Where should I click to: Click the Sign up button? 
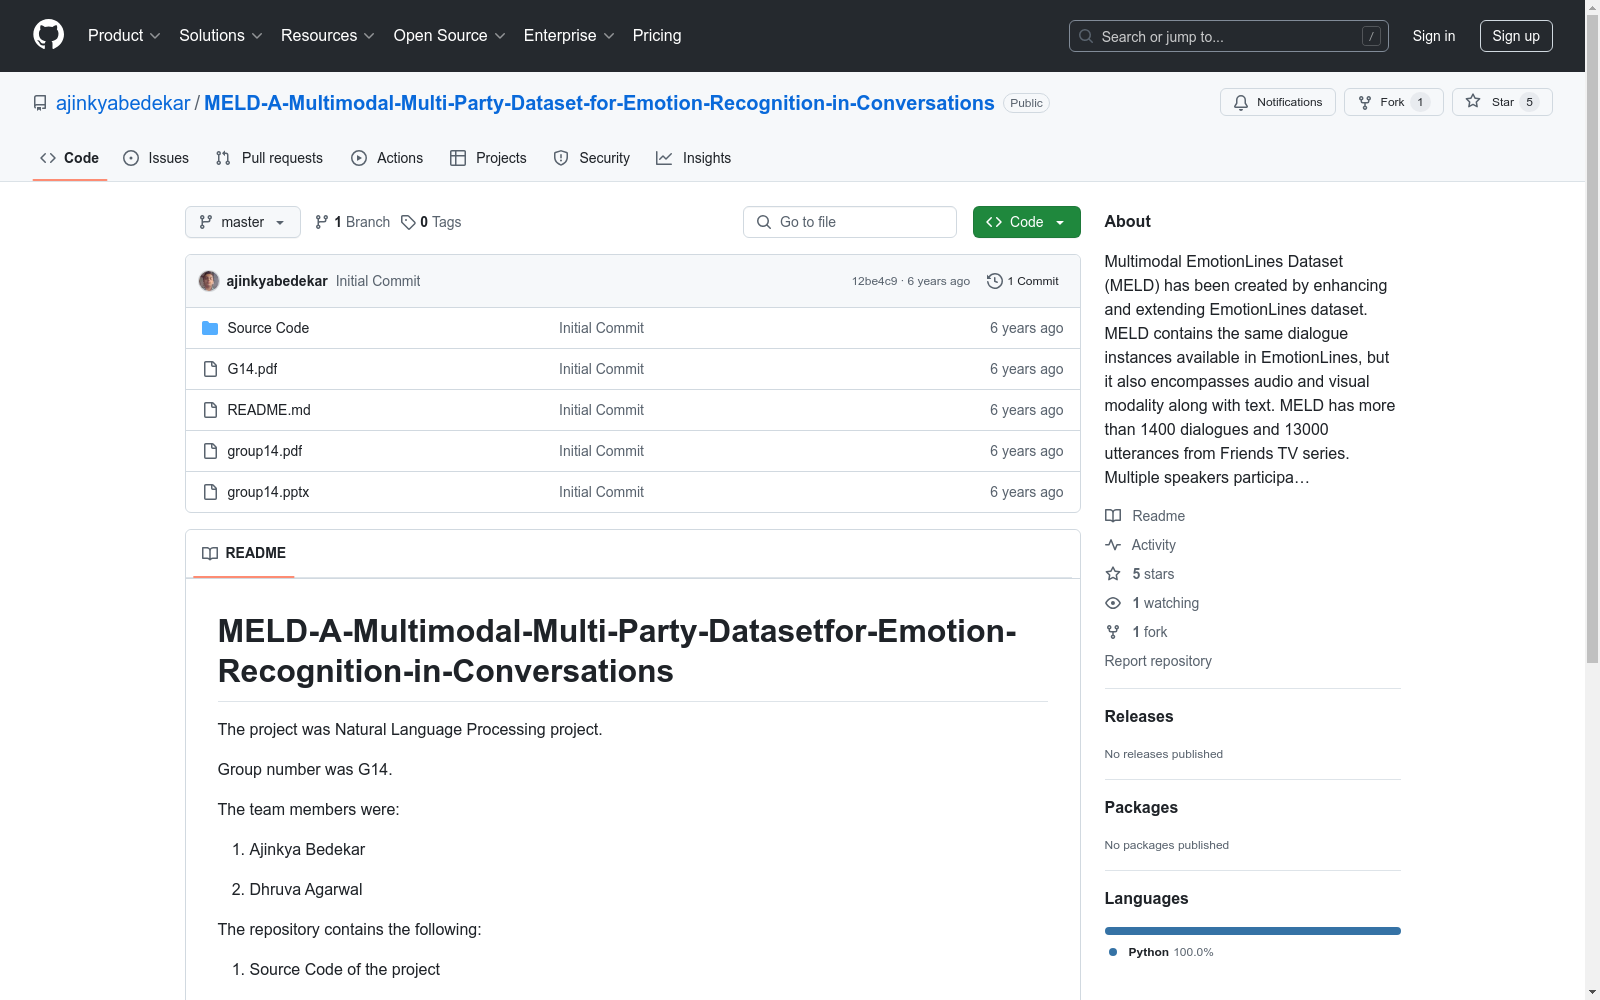[1516, 36]
